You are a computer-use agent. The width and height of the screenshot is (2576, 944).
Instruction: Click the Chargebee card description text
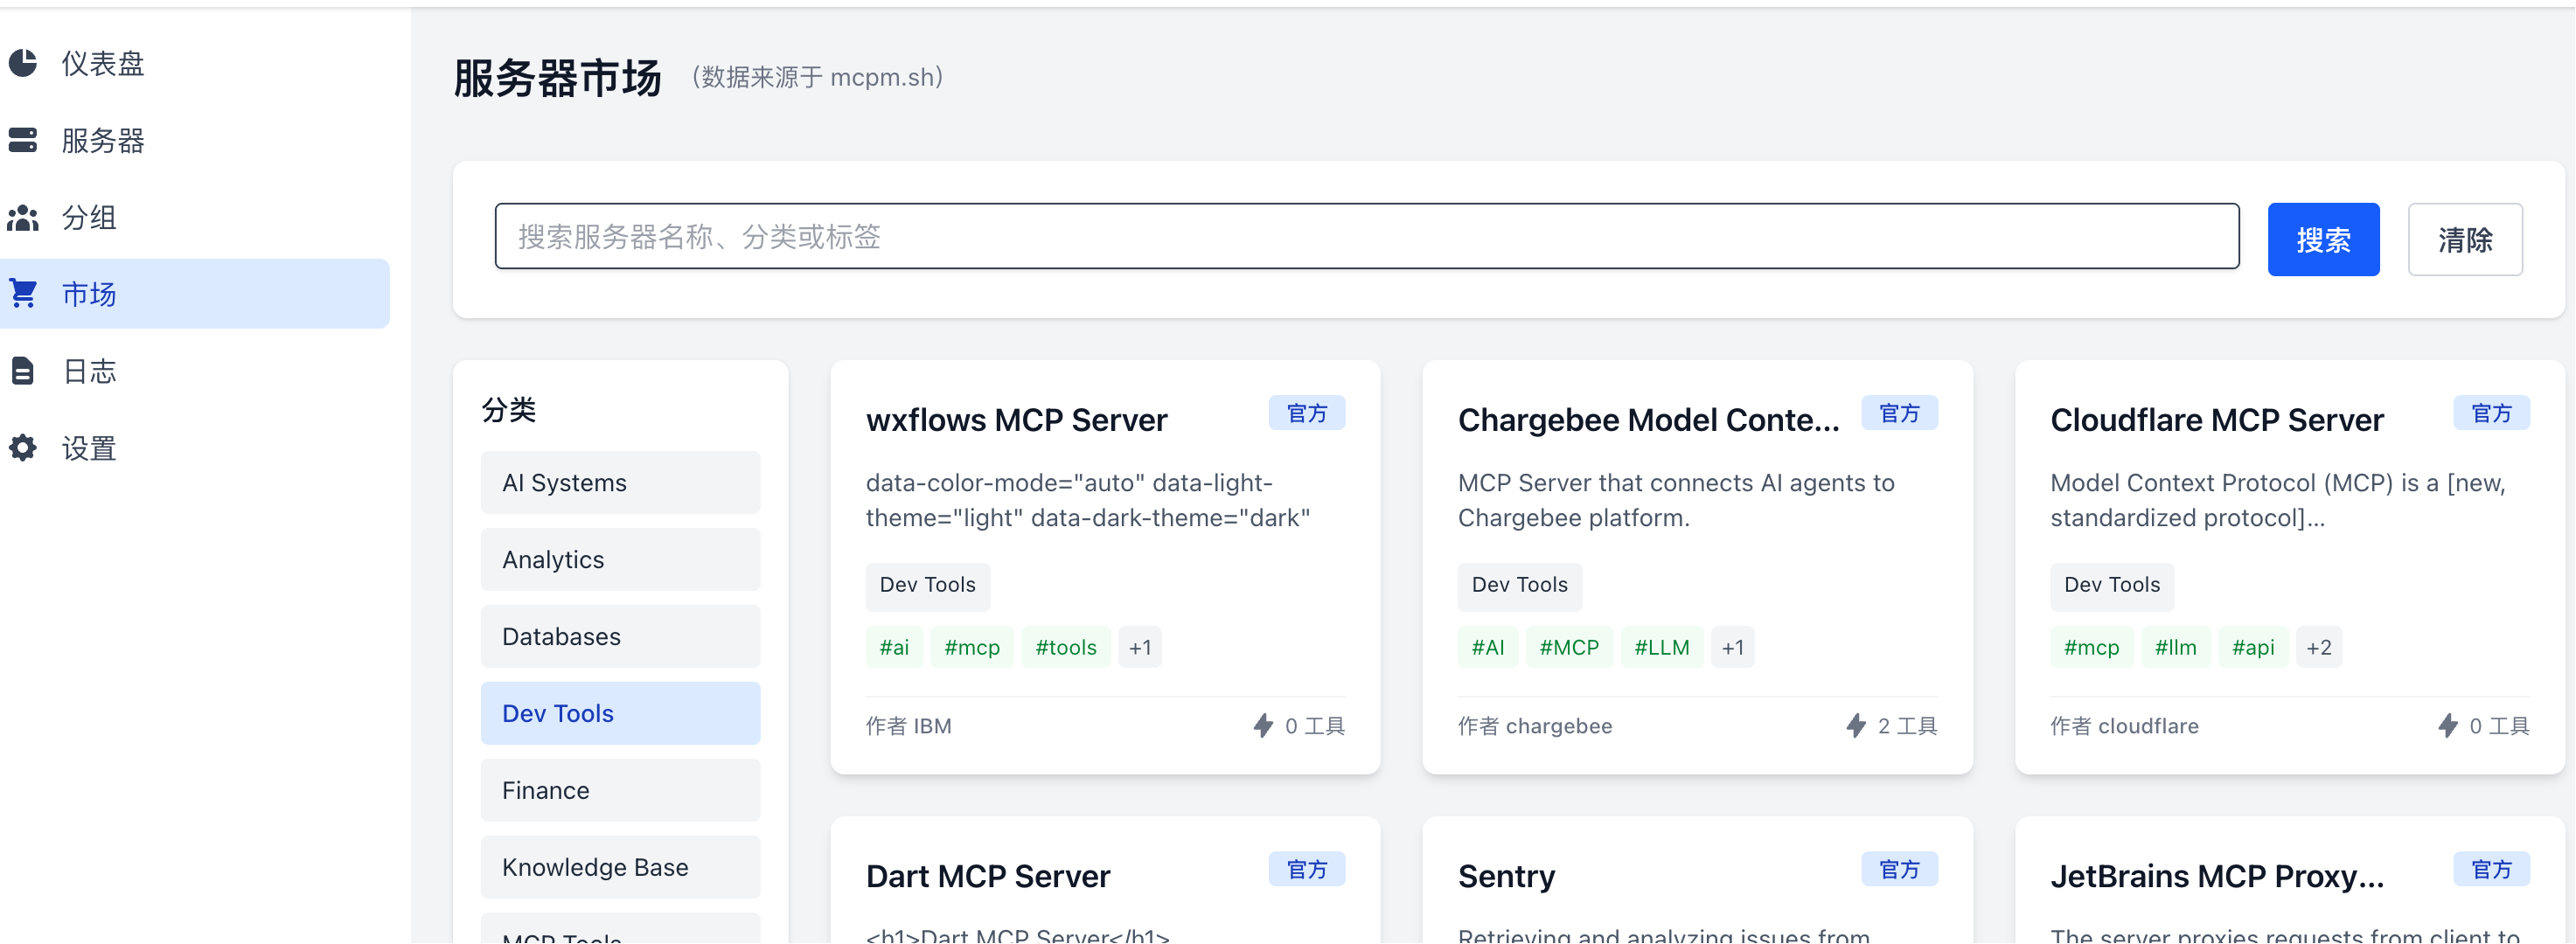(1676, 501)
